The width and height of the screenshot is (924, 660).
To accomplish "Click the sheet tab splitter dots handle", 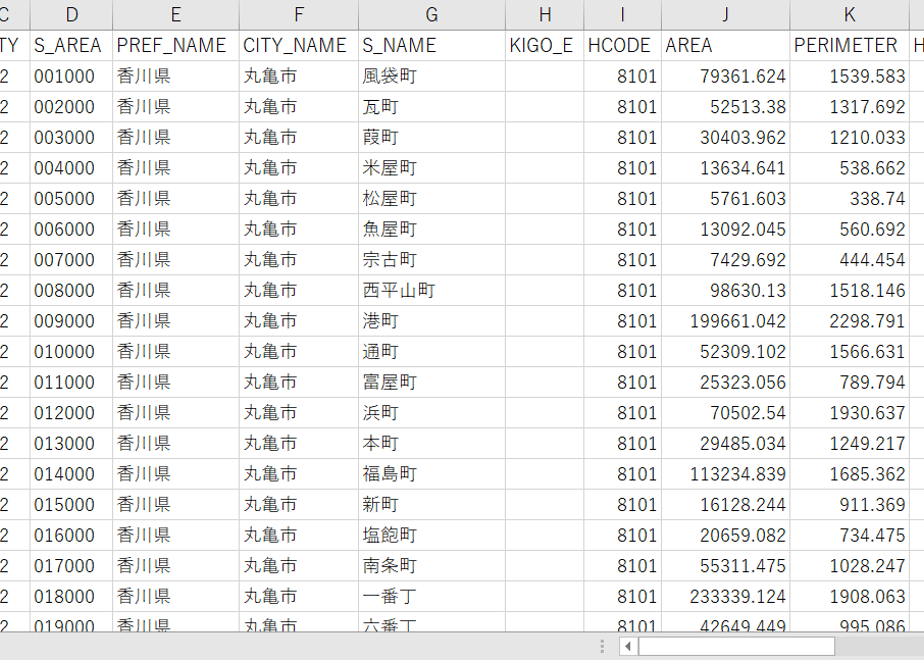I will tap(602, 646).
